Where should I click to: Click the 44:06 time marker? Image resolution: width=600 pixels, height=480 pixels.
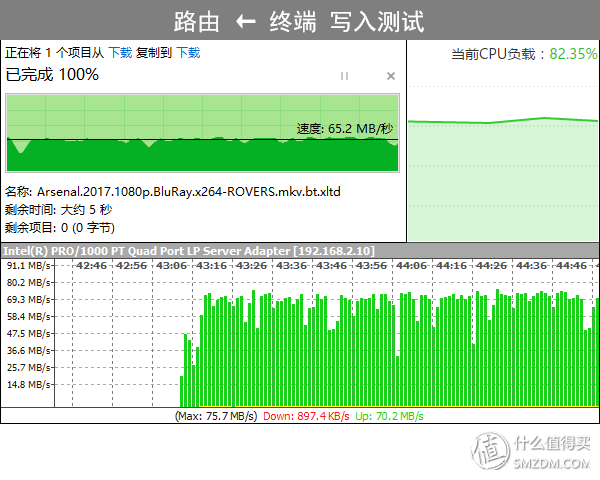[411, 266]
